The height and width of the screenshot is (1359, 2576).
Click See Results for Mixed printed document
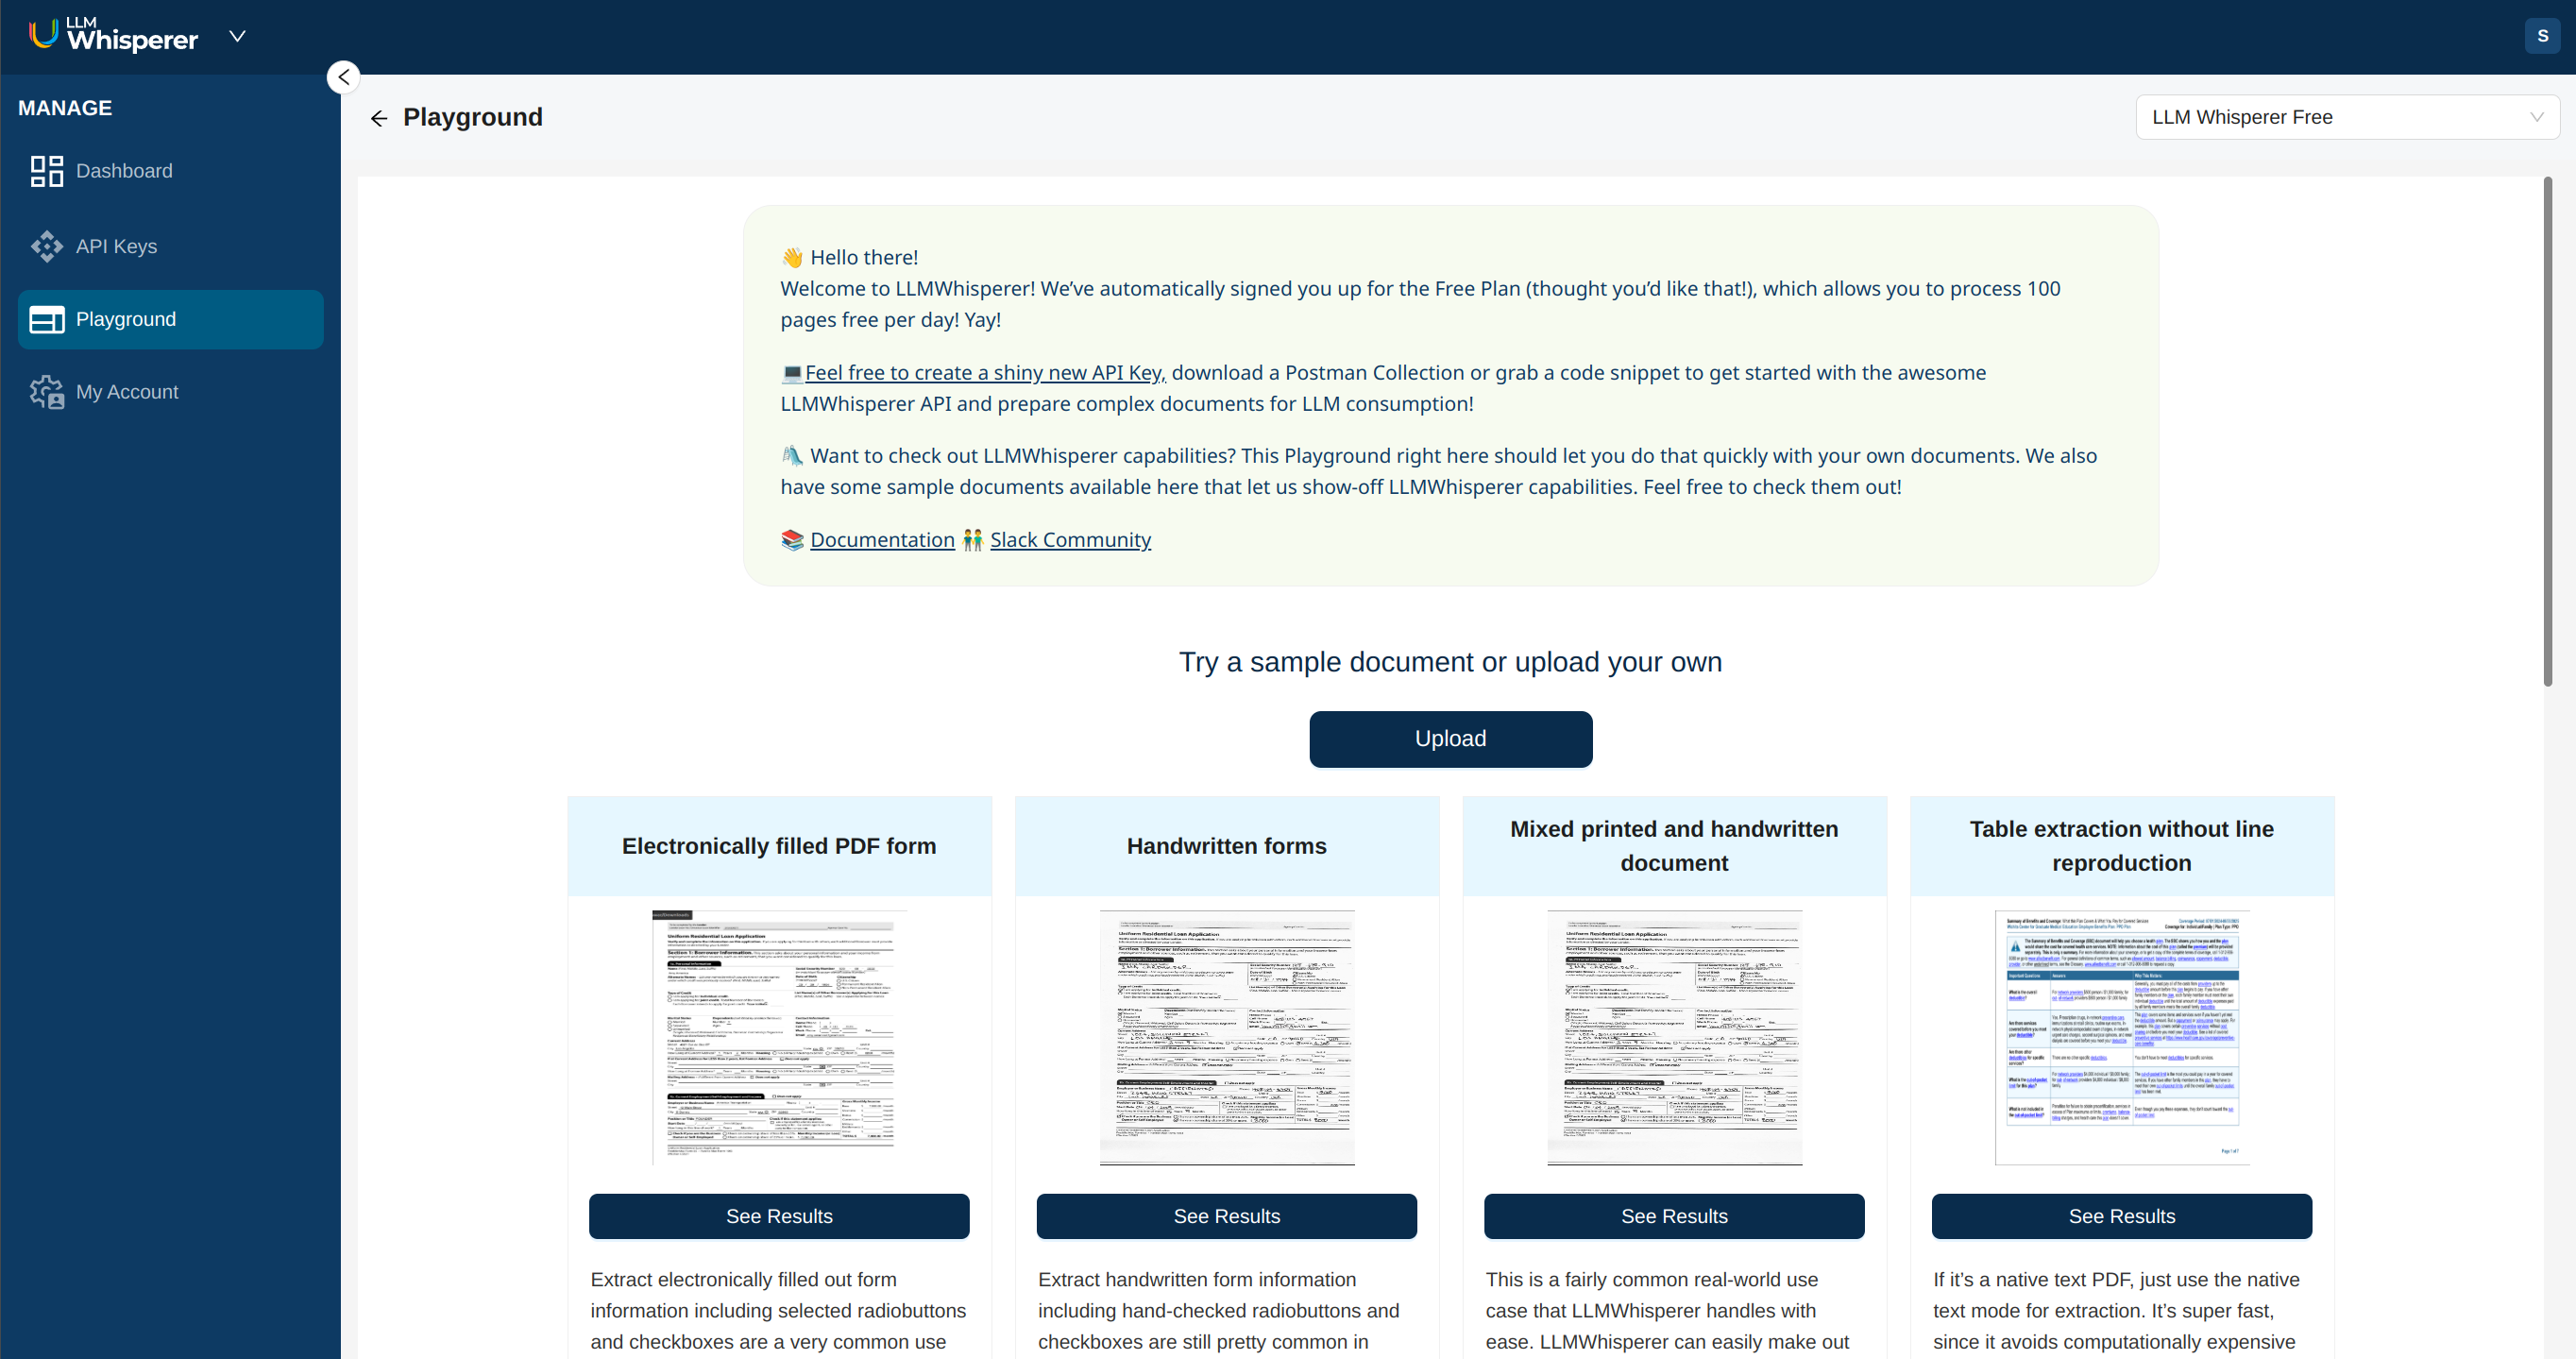pos(1675,1216)
